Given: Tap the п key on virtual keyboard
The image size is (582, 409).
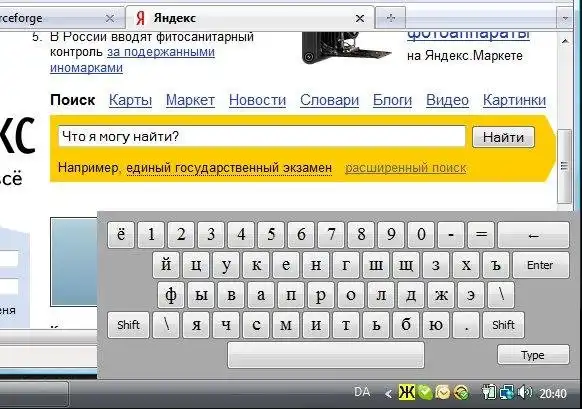Looking at the screenshot, I should click(x=291, y=295).
